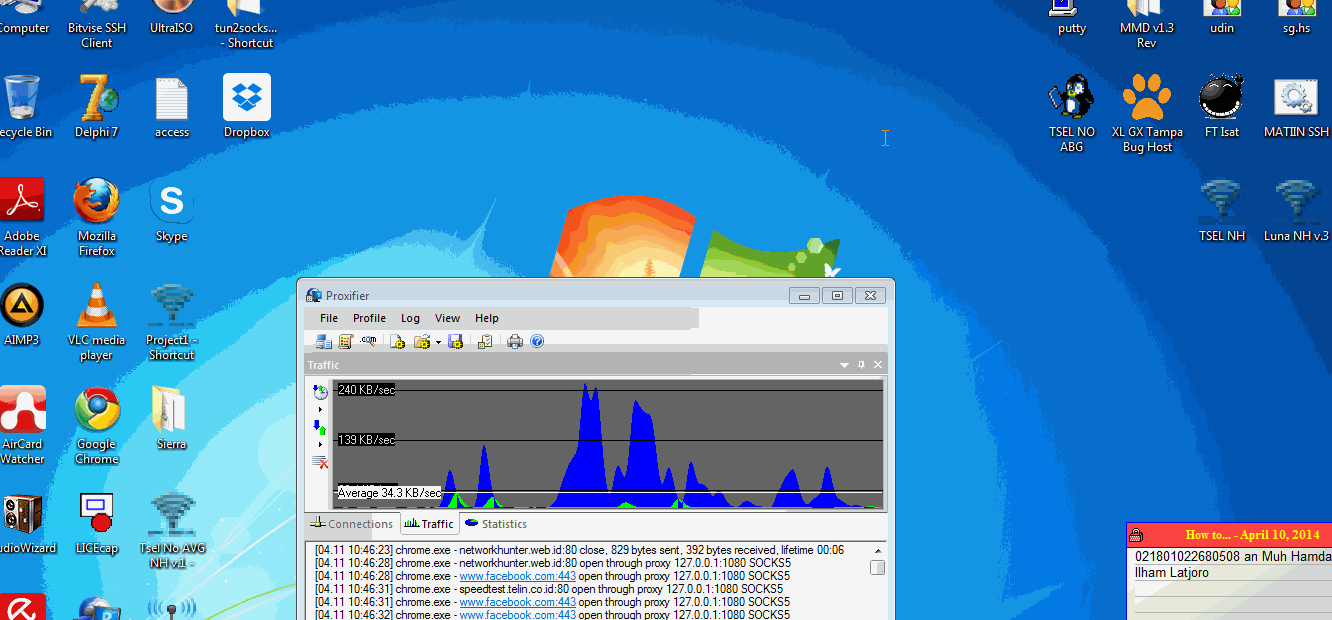
Task: Open the Tsel No AVG NH v1 icon
Action: point(171,529)
